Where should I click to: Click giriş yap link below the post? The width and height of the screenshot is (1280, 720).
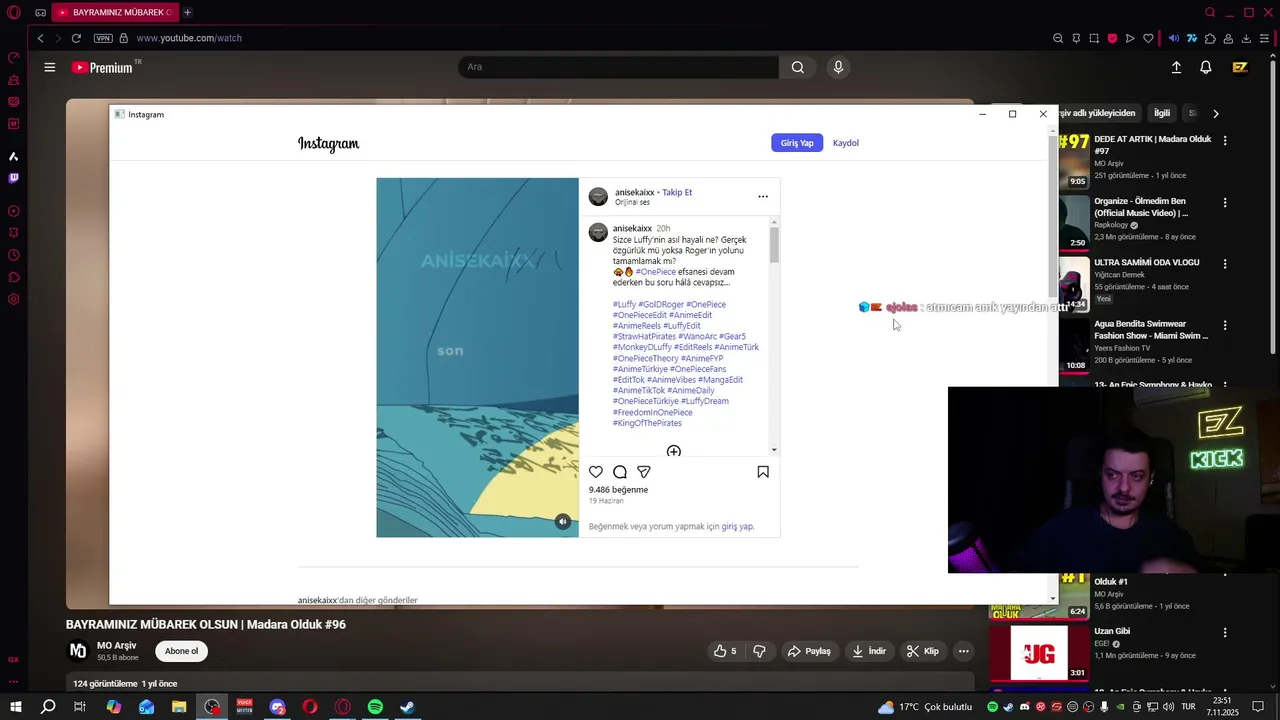[x=737, y=526]
